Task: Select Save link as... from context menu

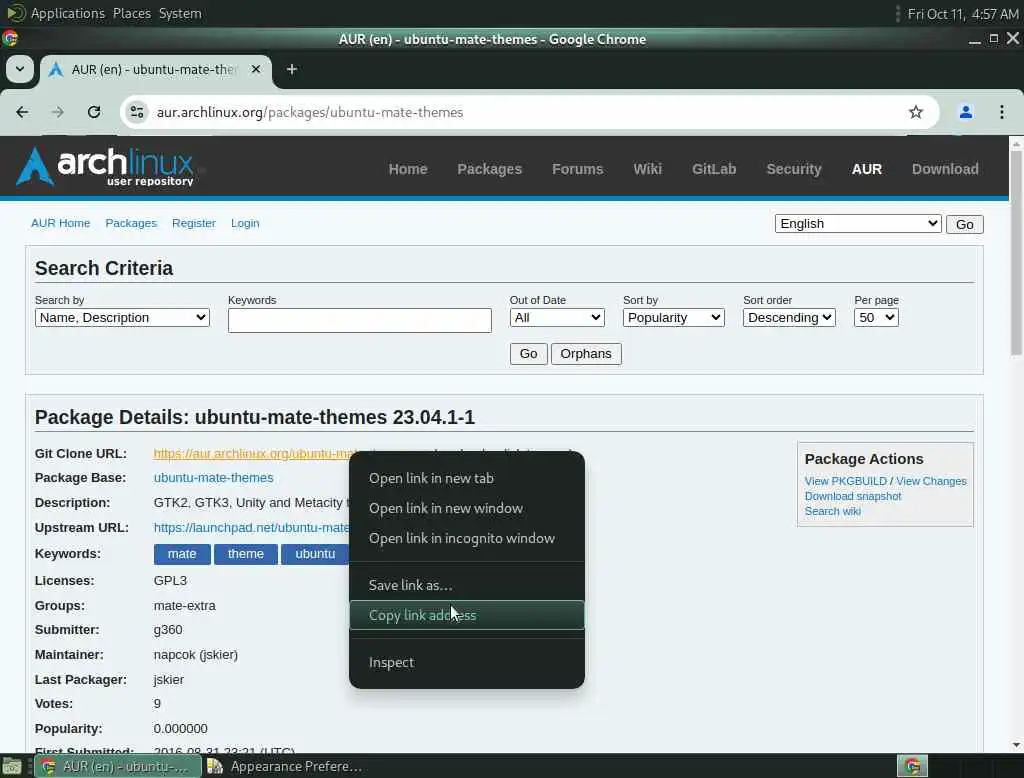Action: point(467,585)
